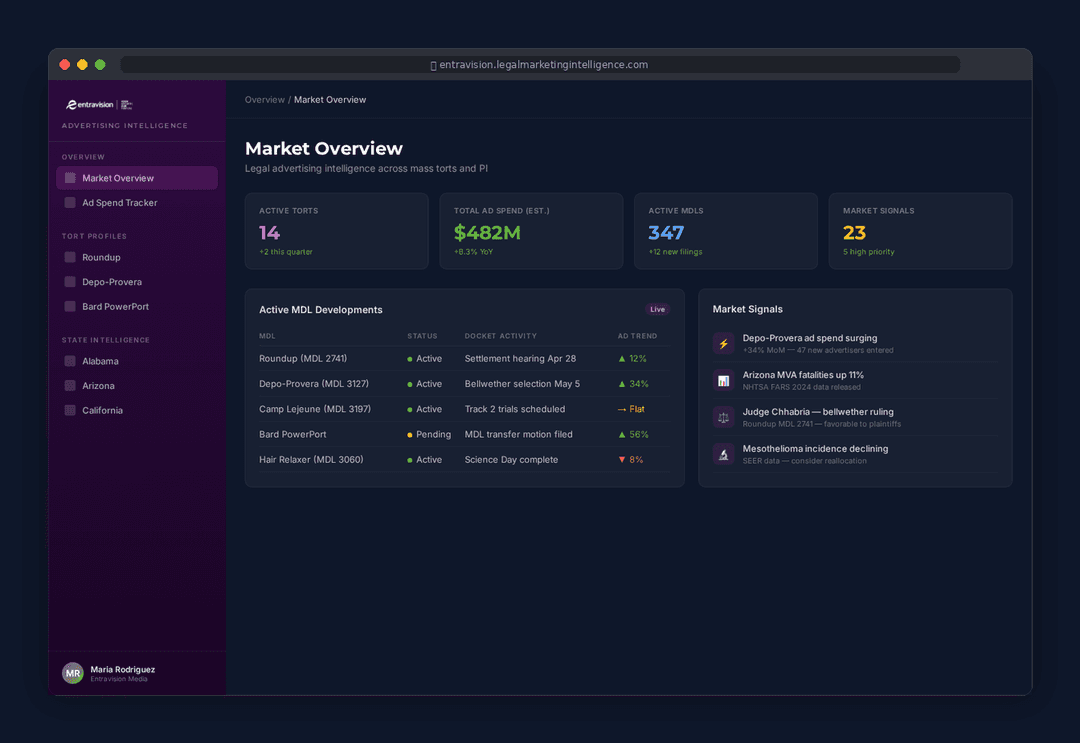The image size is (1080, 743).
Task: Click the Pending status for Bard PowerPort
Action: 429,435
